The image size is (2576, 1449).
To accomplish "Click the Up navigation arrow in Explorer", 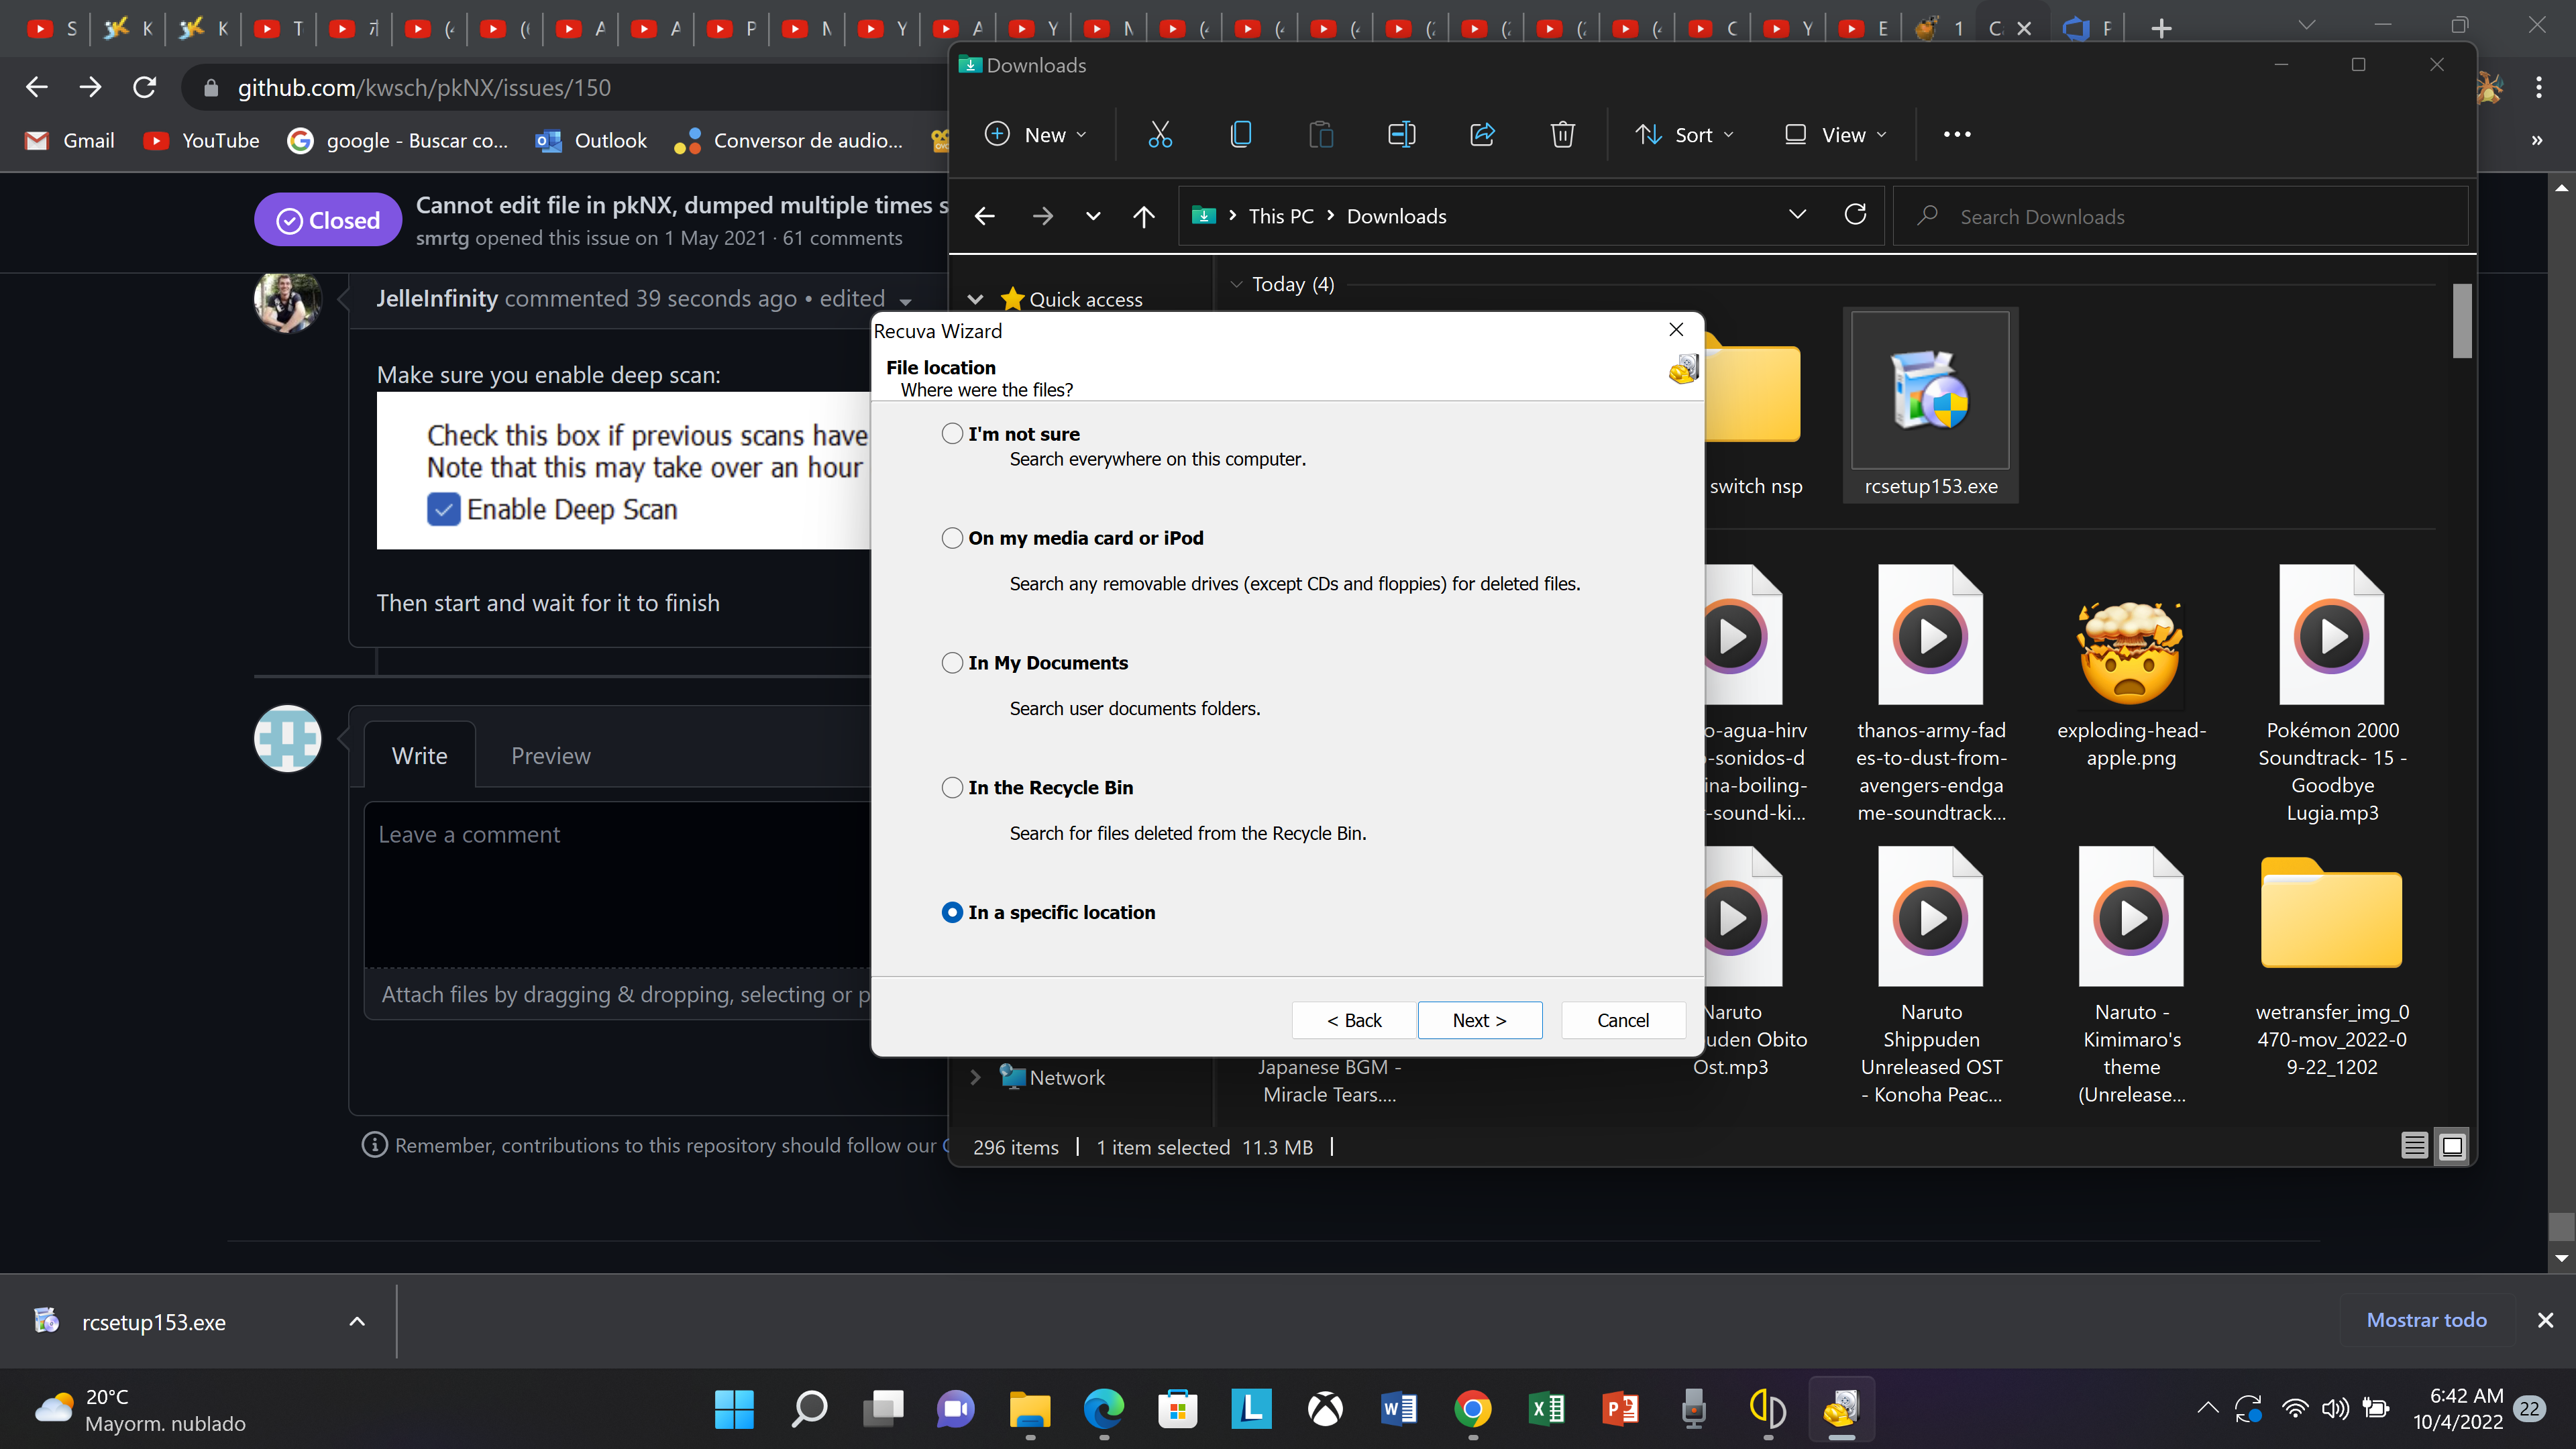I will [1144, 216].
